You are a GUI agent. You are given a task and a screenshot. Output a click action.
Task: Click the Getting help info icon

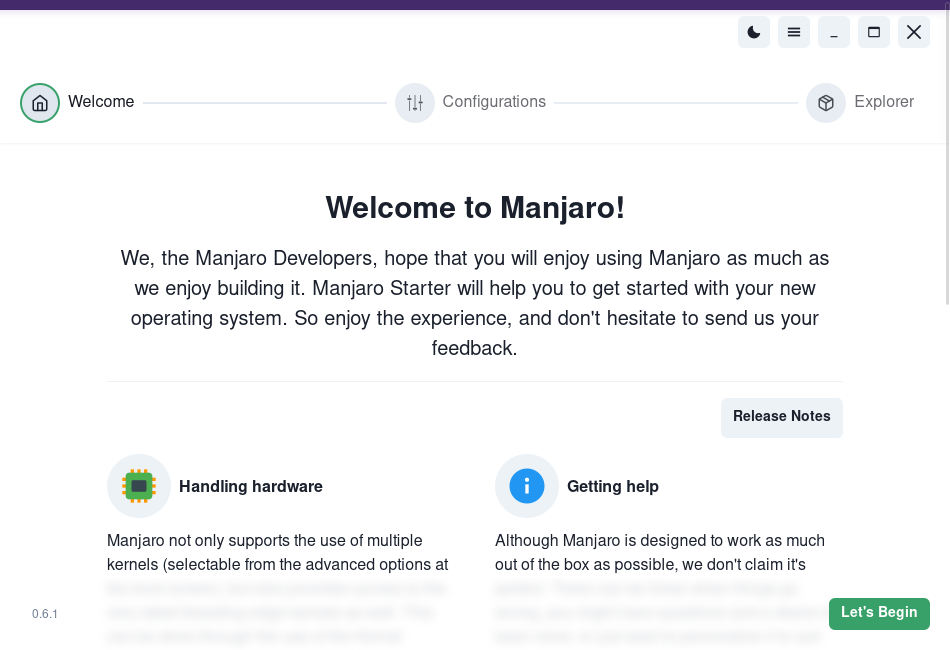[x=526, y=486]
